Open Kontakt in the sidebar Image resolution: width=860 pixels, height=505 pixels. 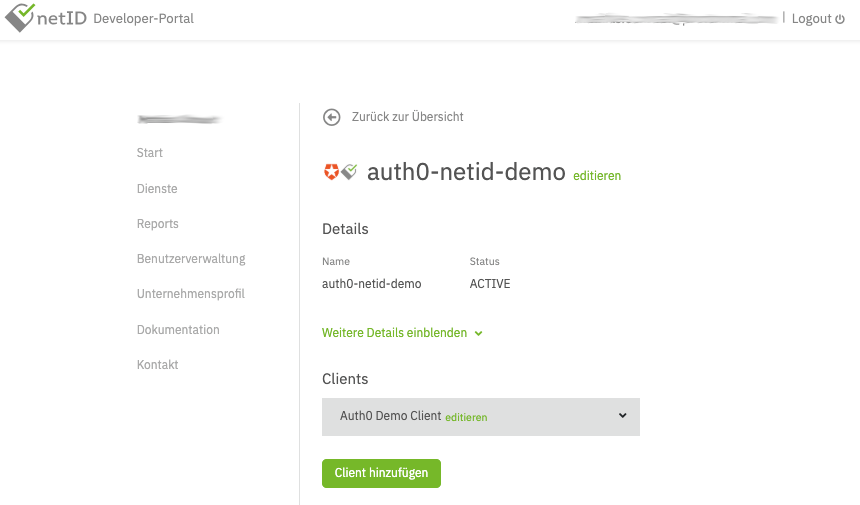click(157, 365)
